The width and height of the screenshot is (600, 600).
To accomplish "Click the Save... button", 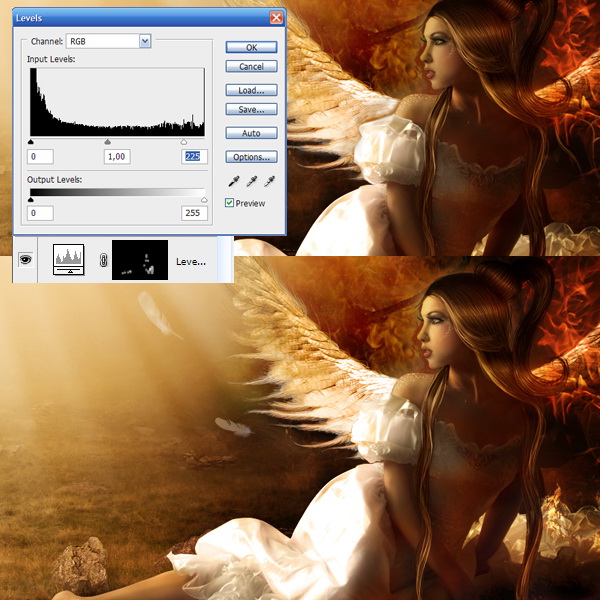I will (251, 109).
